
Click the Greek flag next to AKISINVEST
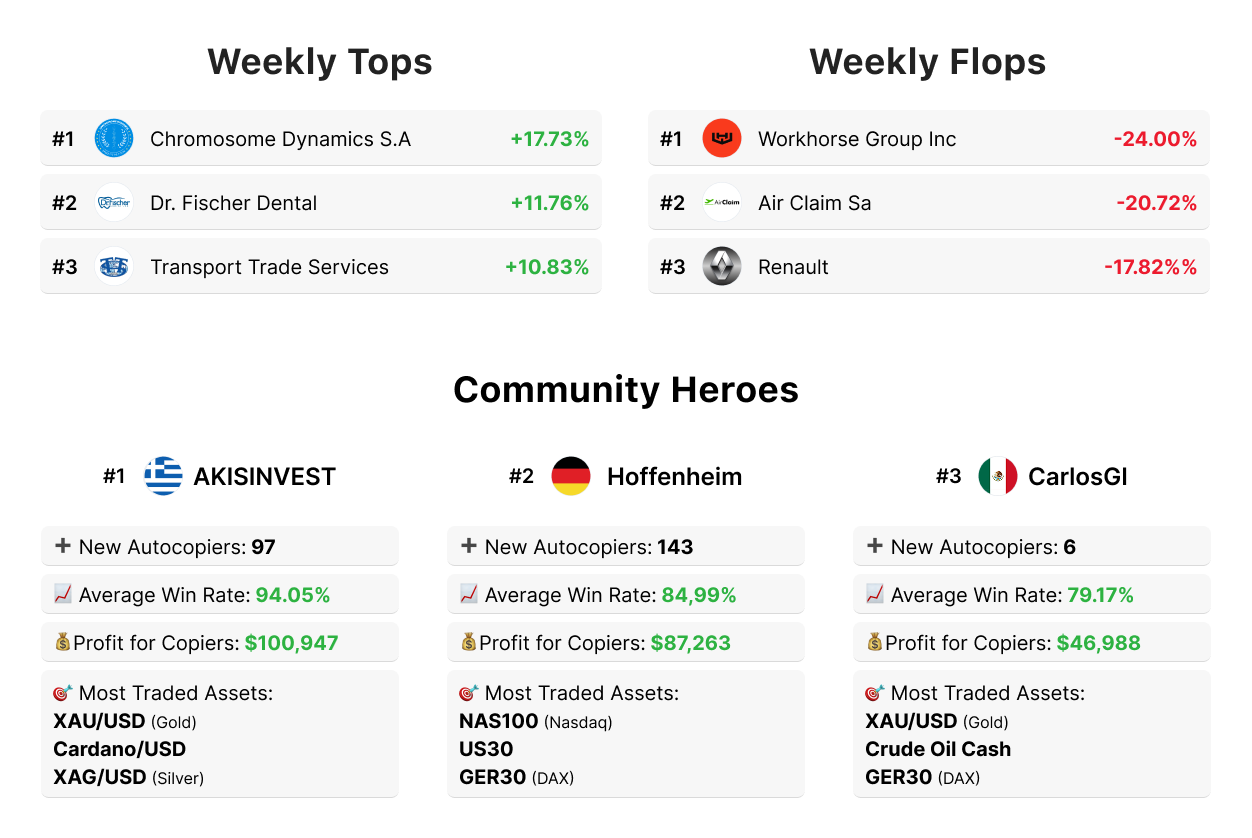pos(163,476)
